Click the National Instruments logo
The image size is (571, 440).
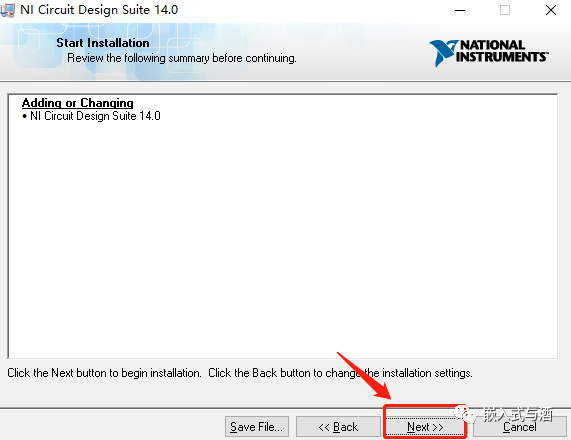pyautogui.click(x=489, y=53)
